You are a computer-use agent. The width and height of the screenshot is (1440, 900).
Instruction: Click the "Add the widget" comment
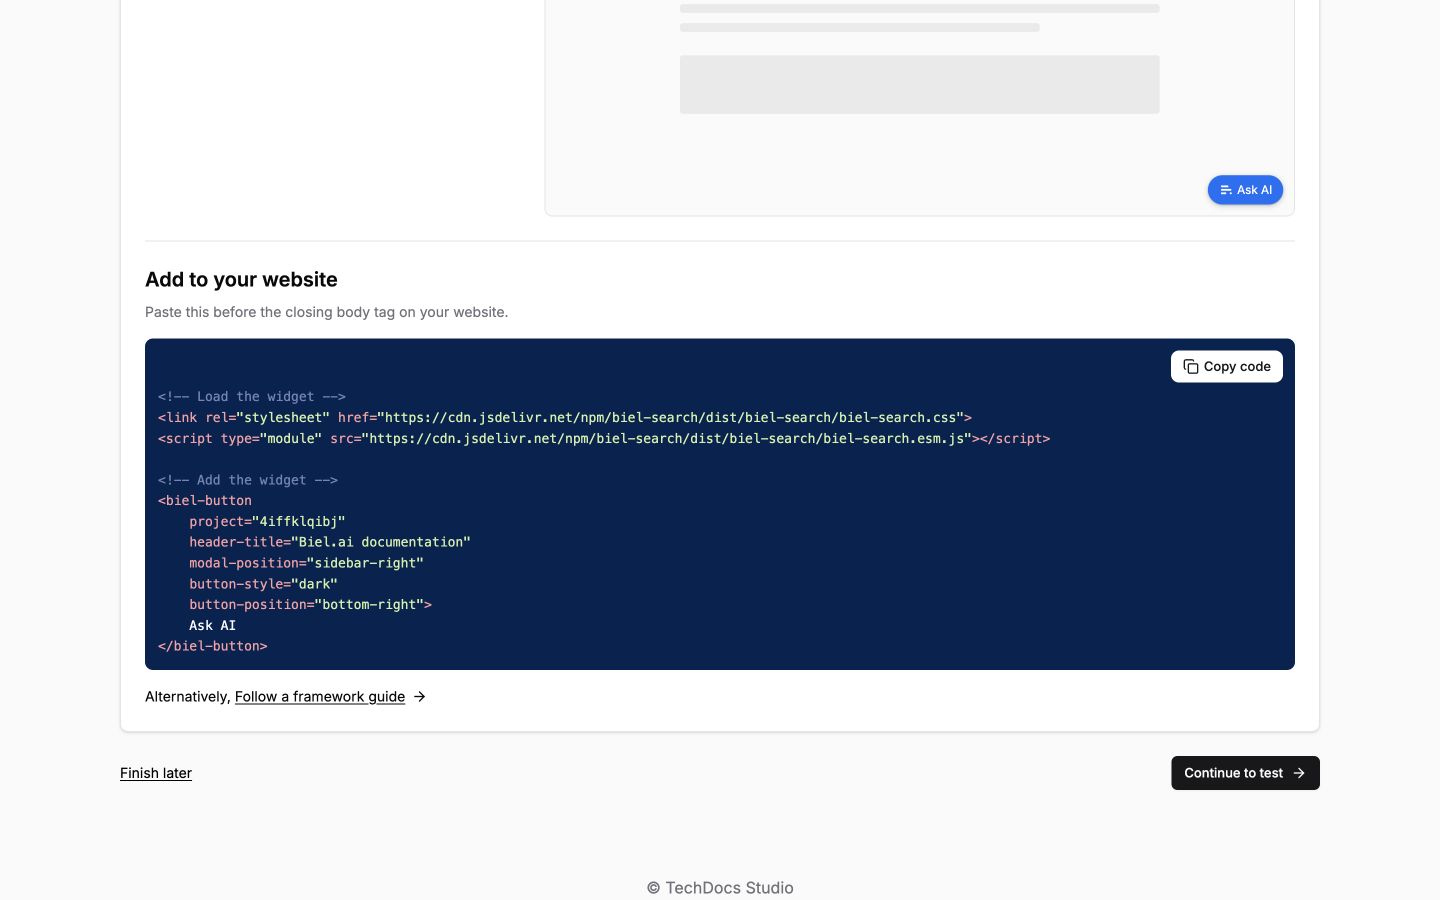(x=248, y=480)
